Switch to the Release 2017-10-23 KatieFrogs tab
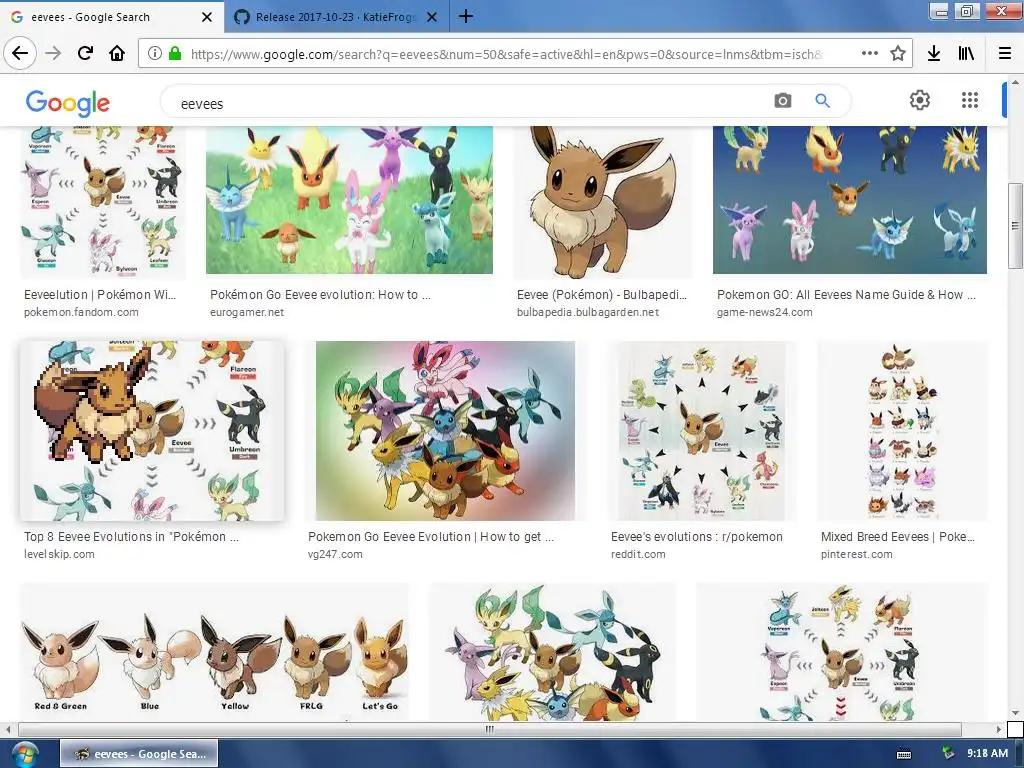 336,17
